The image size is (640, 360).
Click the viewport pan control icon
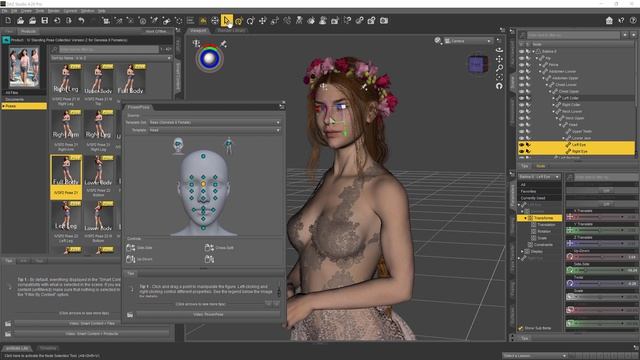(x=499, y=59)
